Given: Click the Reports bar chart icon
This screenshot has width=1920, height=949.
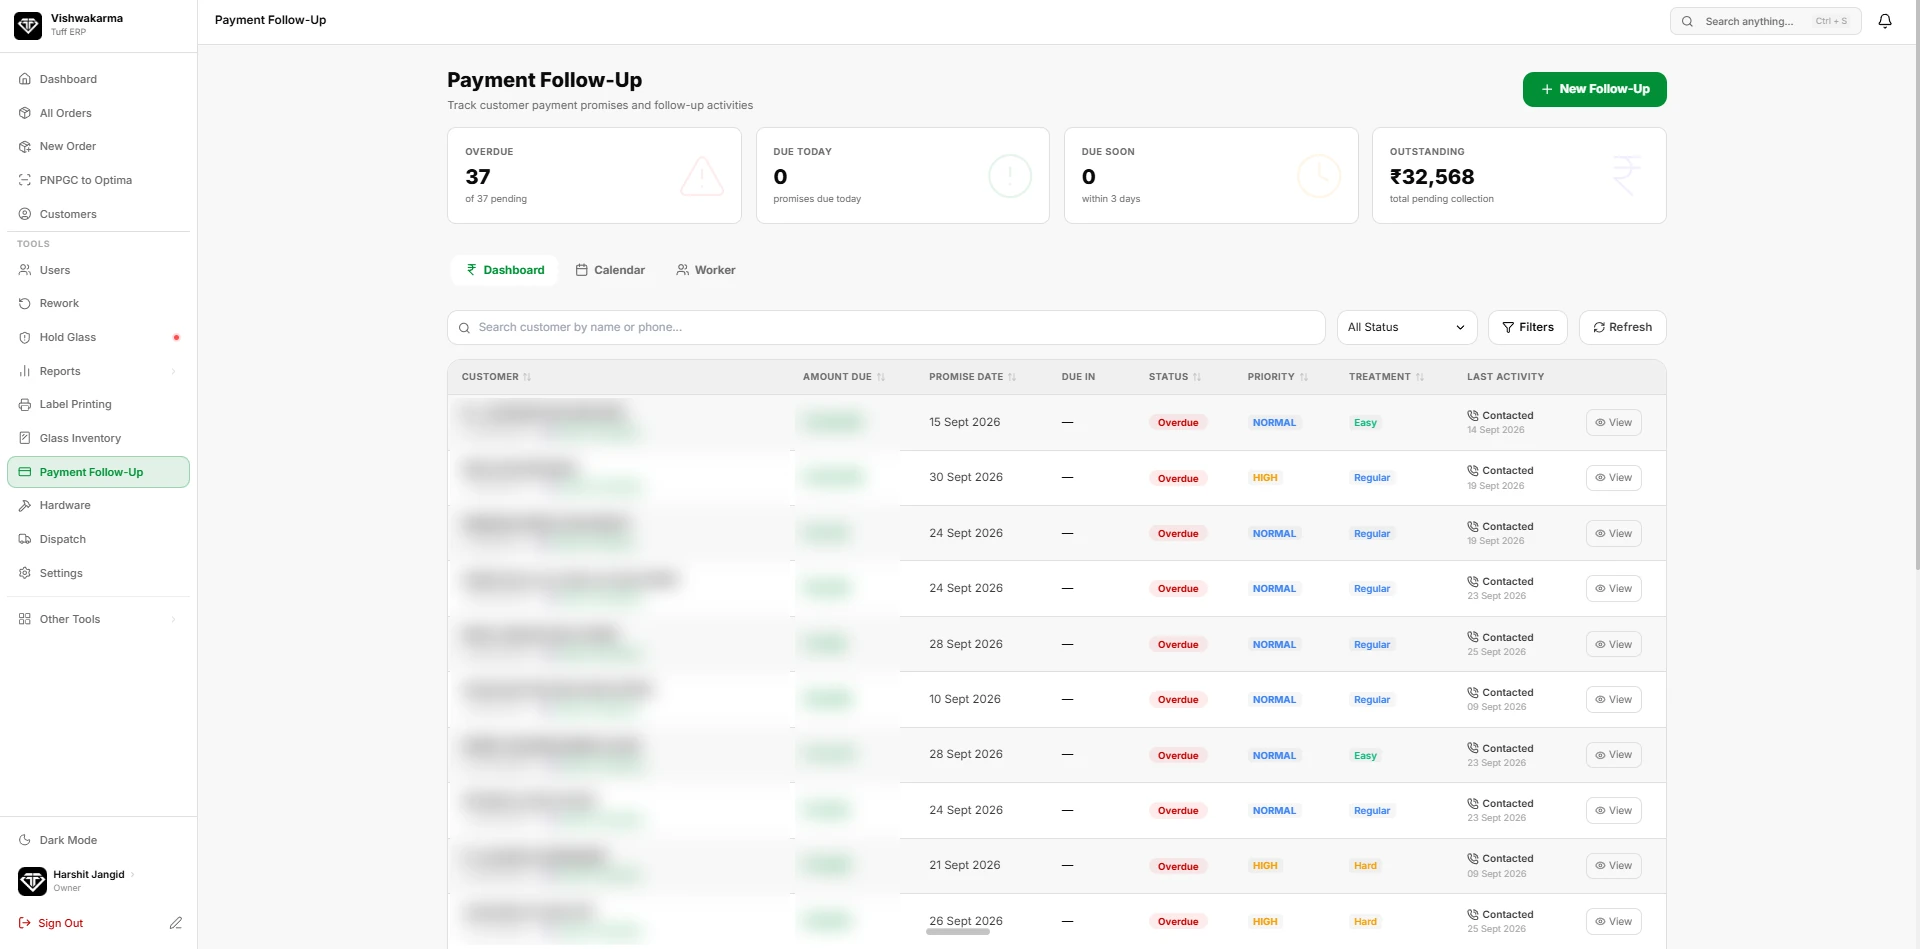Looking at the screenshot, I should pyautogui.click(x=25, y=371).
